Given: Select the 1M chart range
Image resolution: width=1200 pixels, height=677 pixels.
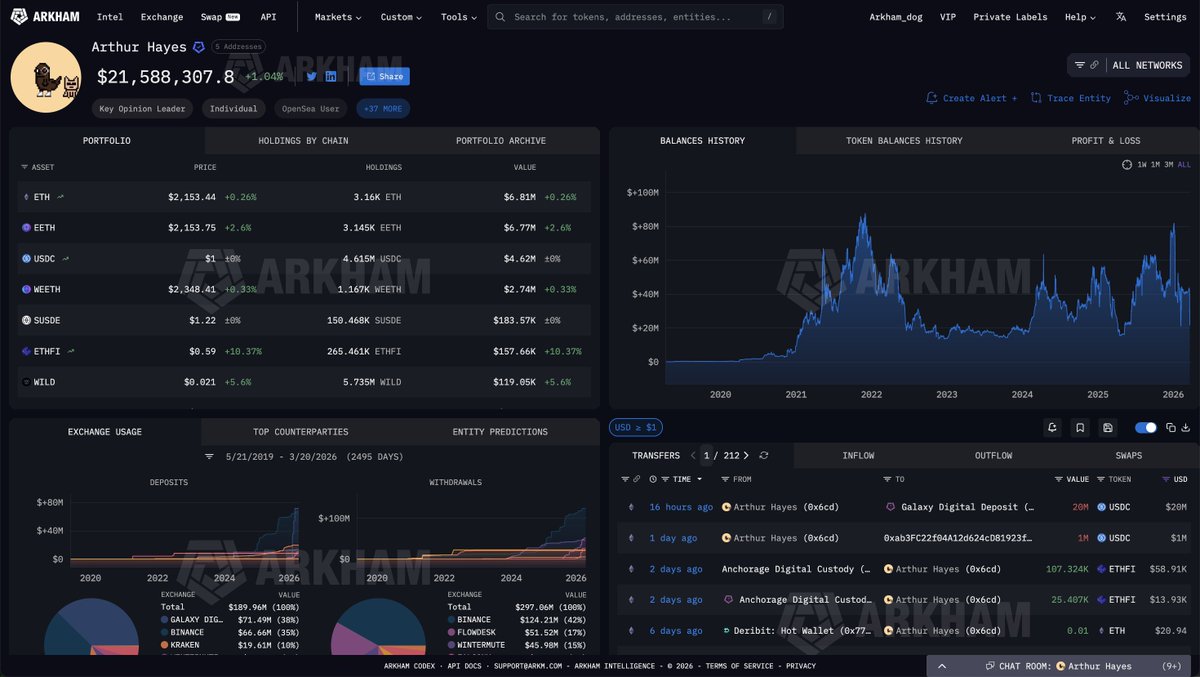Looking at the screenshot, I should 1155,164.
